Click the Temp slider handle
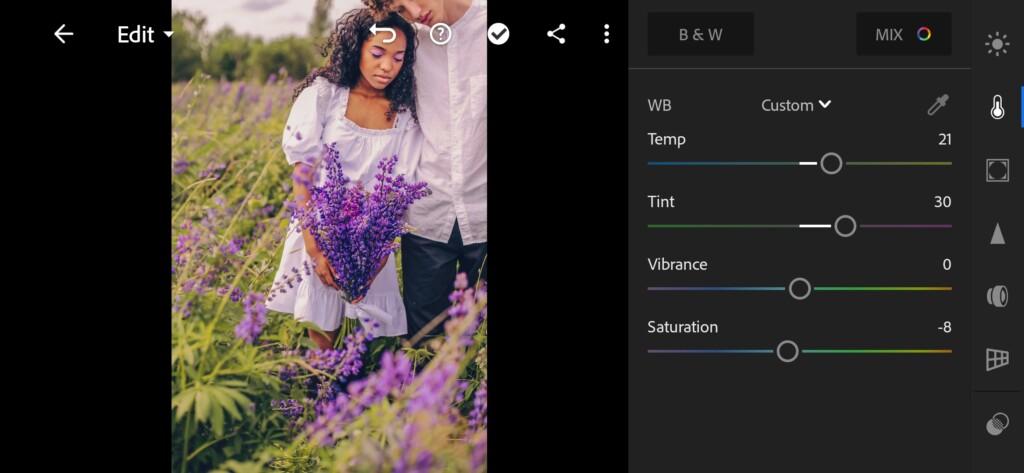This screenshot has height=473, width=1024. pyautogui.click(x=831, y=163)
